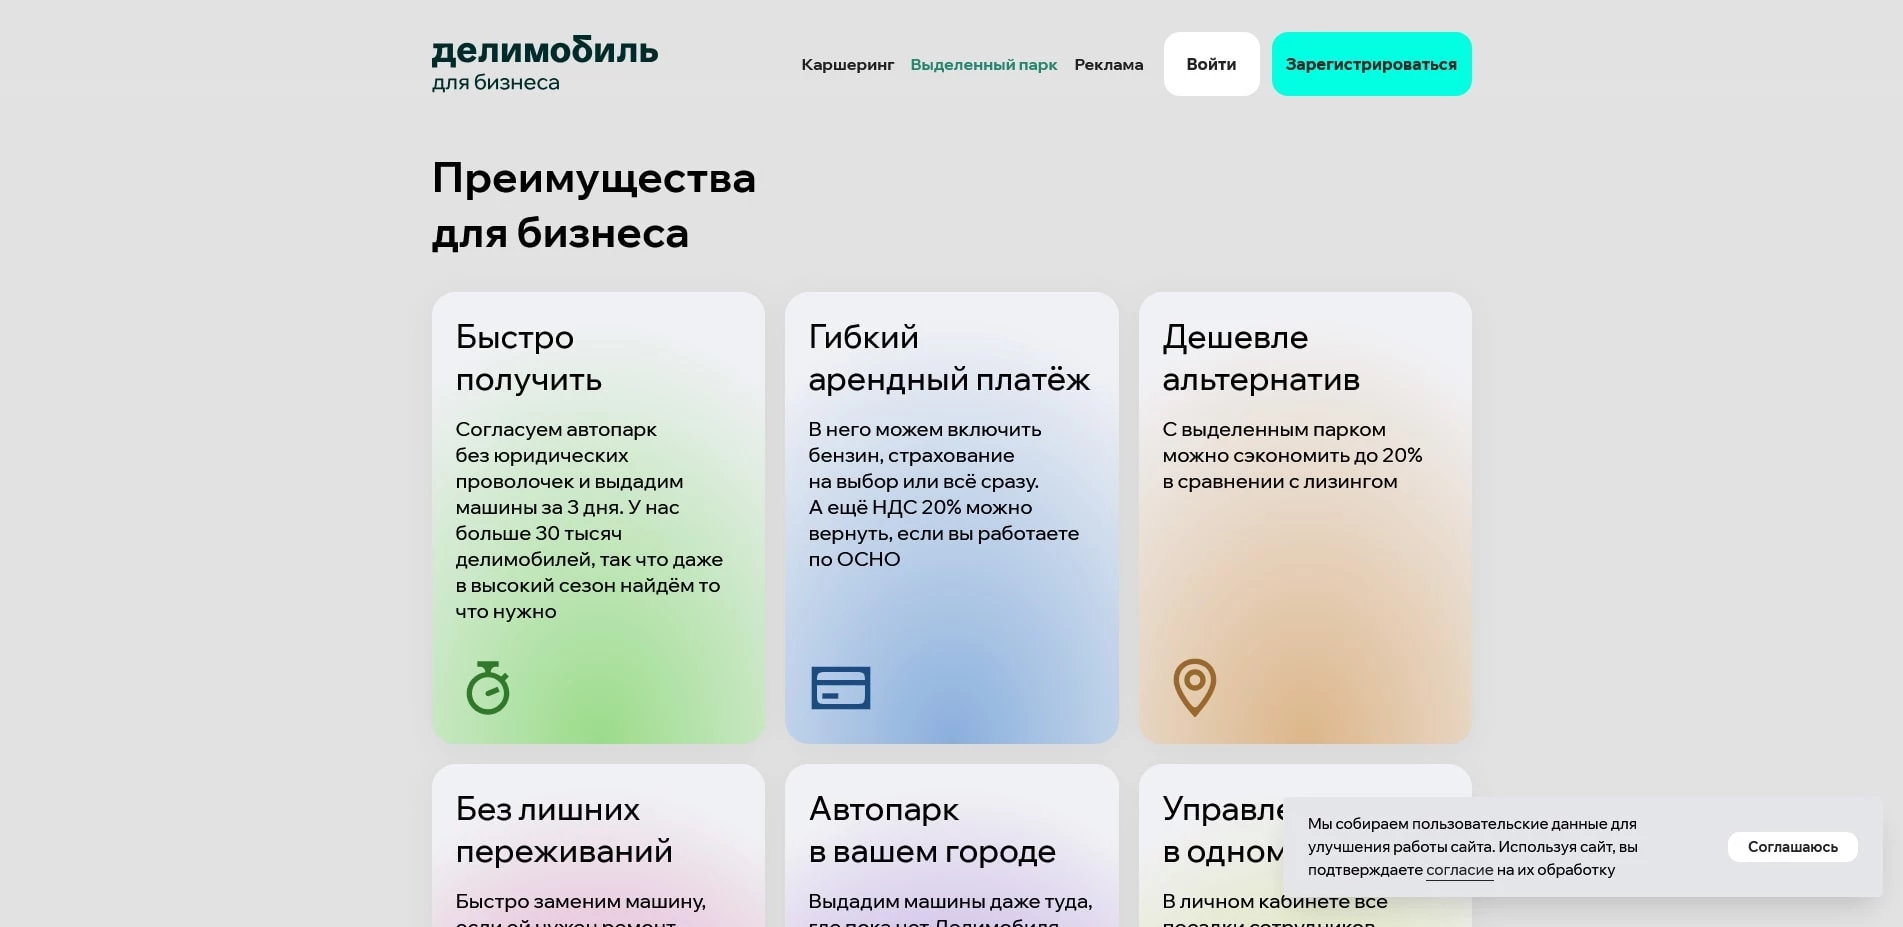Click the 'делимобиль для бизнеса' logo
The height and width of the screenshot is (927, 1903).
pyautogui.click(x=543, y=61)
